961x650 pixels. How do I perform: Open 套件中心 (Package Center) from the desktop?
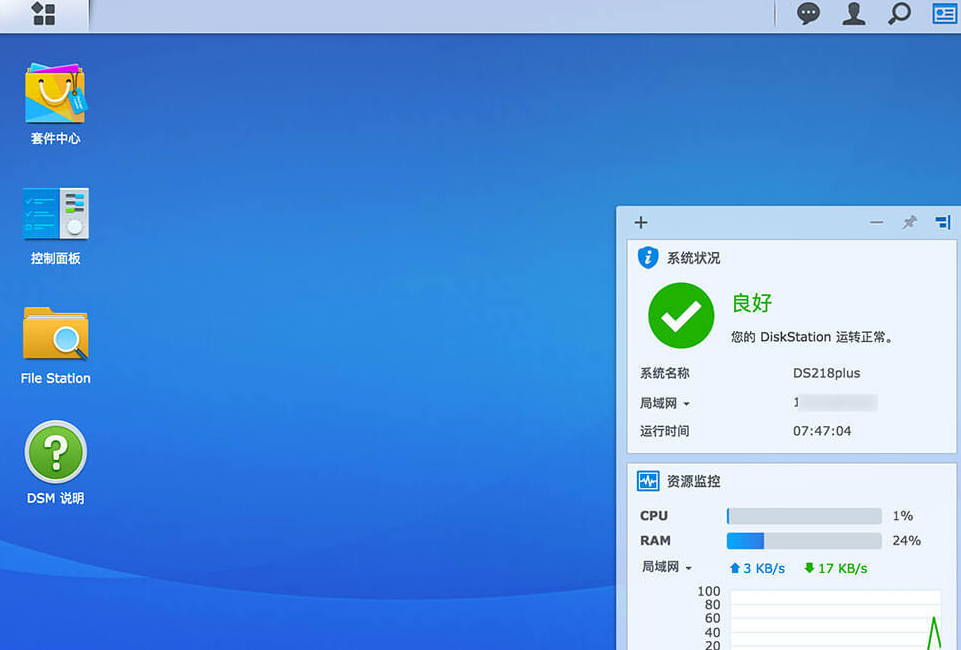click(54, 95)
